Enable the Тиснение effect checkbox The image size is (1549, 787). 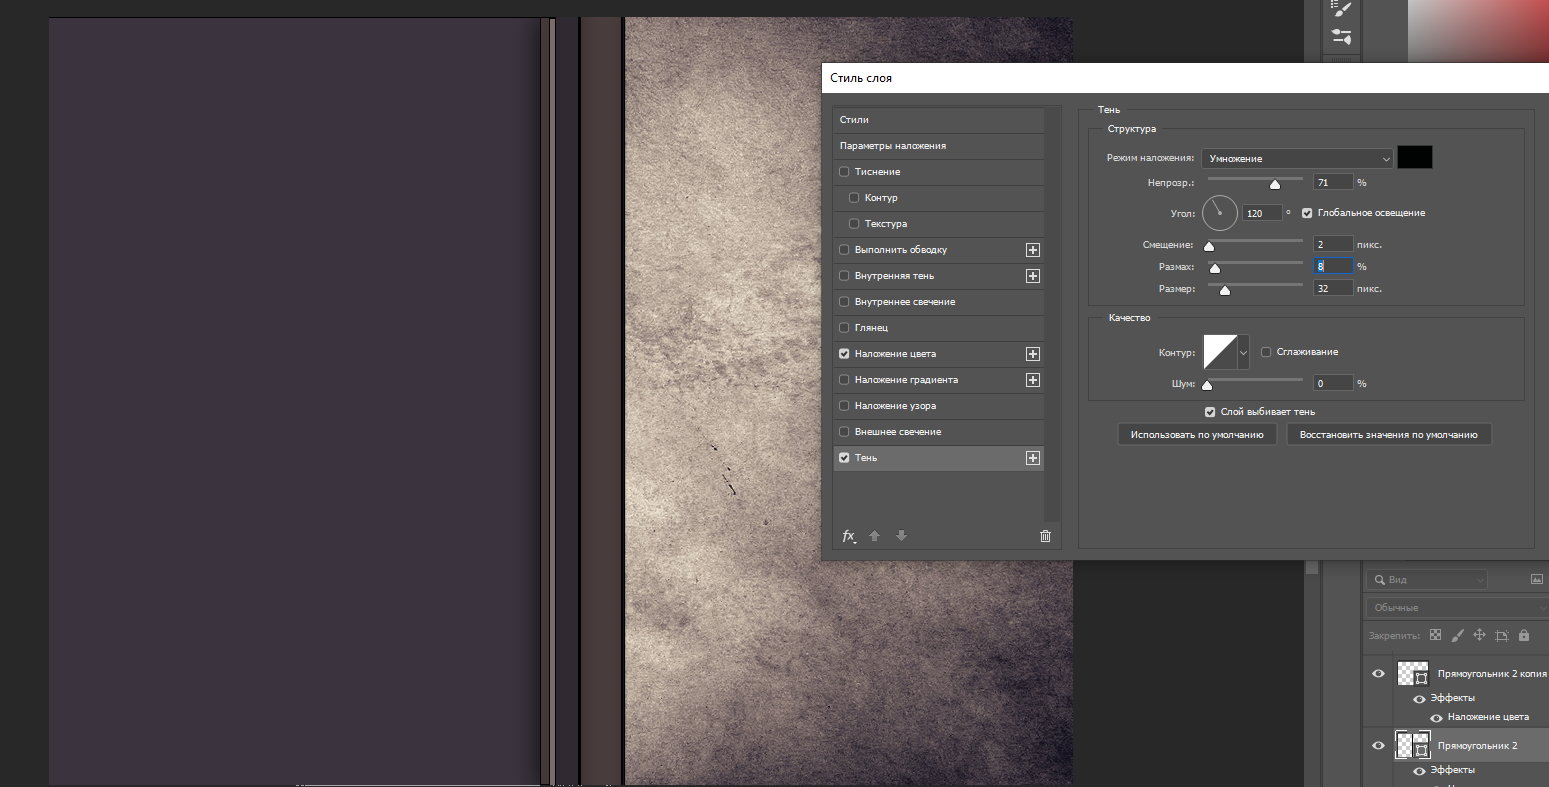coord(844,172)
